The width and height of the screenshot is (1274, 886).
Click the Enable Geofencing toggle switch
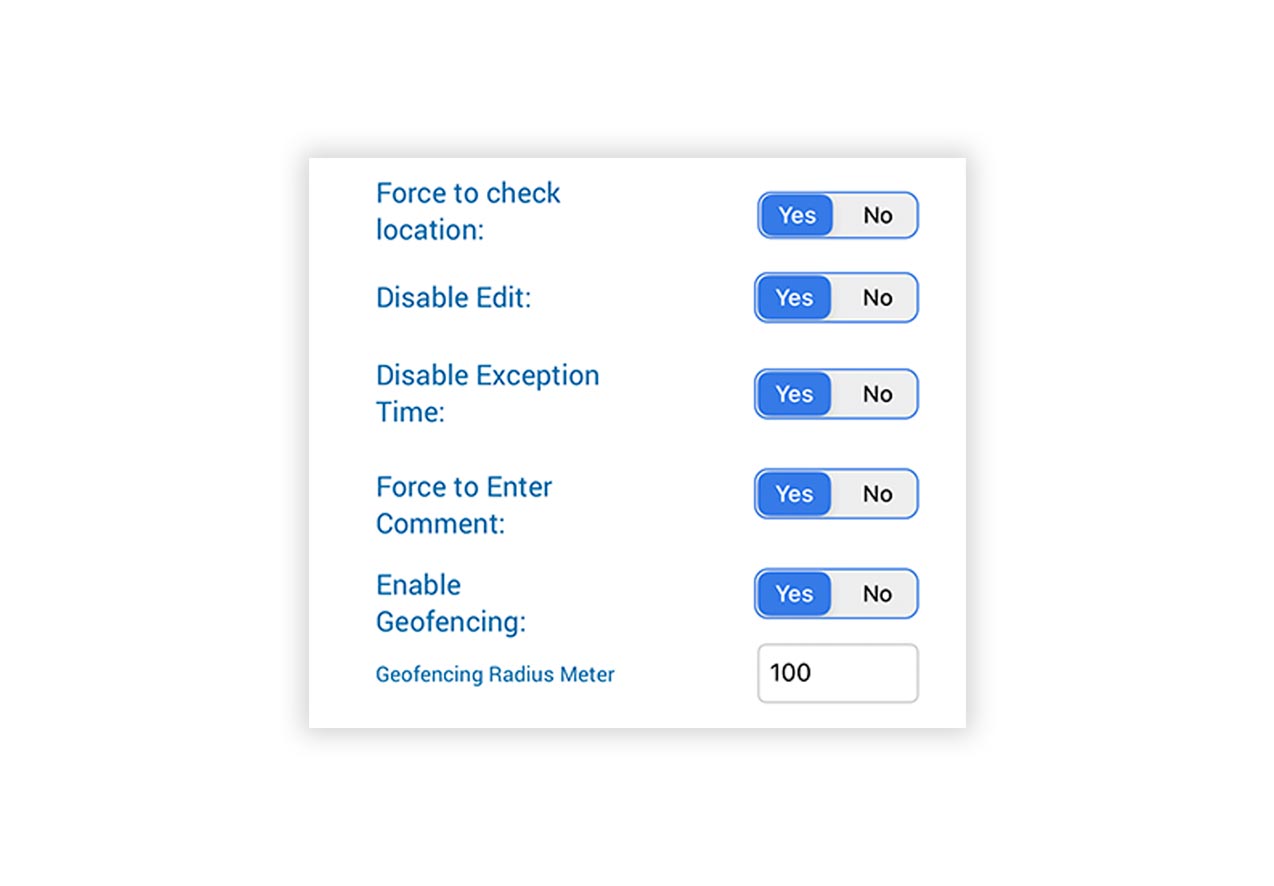[836, 593]
